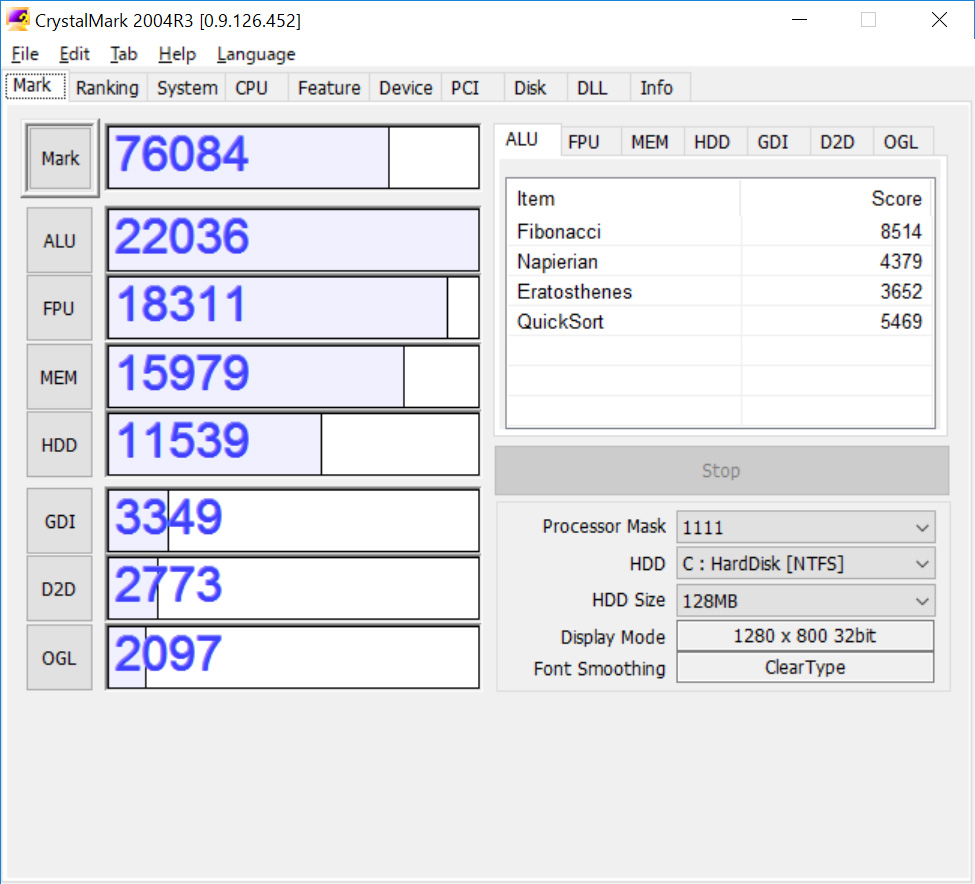Run the MEM benchmark
975x884 pixels.
coord(59,377)
